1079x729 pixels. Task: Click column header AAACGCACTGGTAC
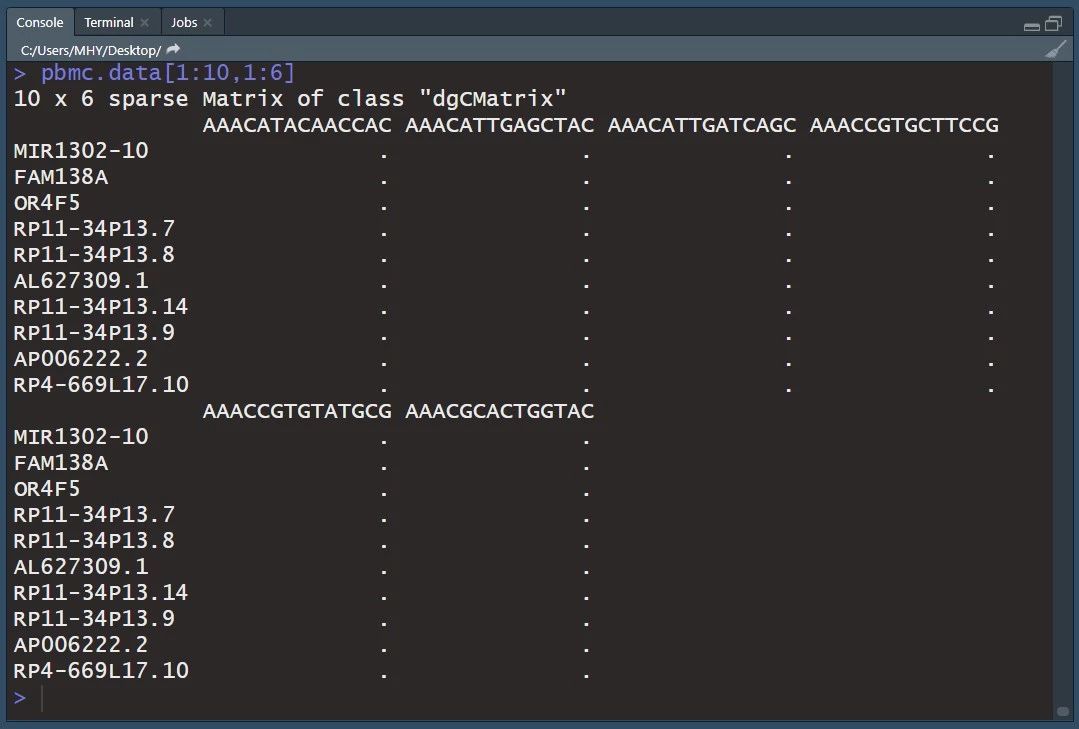click(500, 411)
